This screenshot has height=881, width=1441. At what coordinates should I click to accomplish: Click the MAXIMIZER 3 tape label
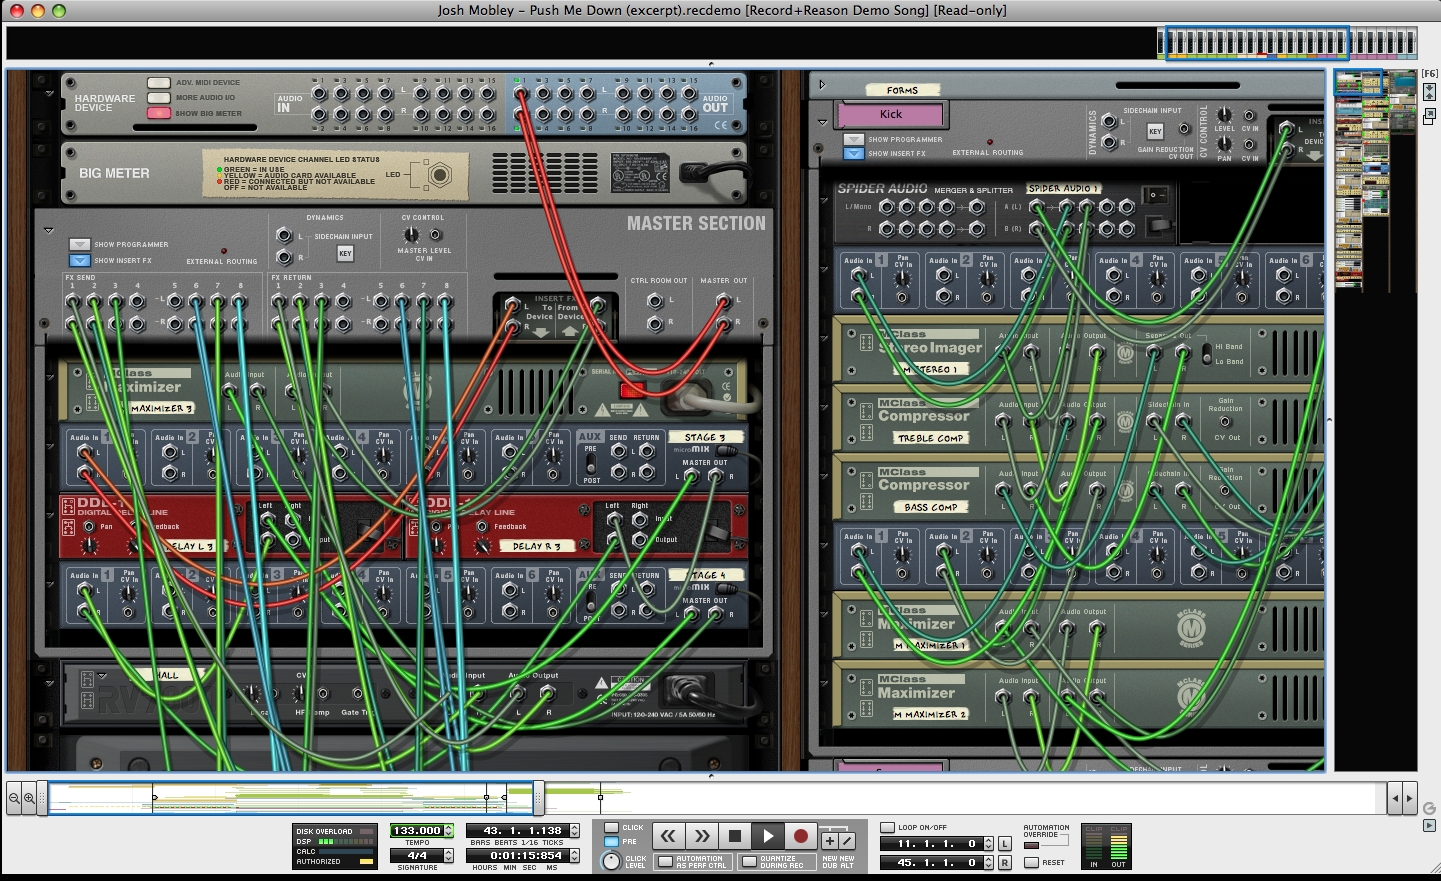pos(162,408)
